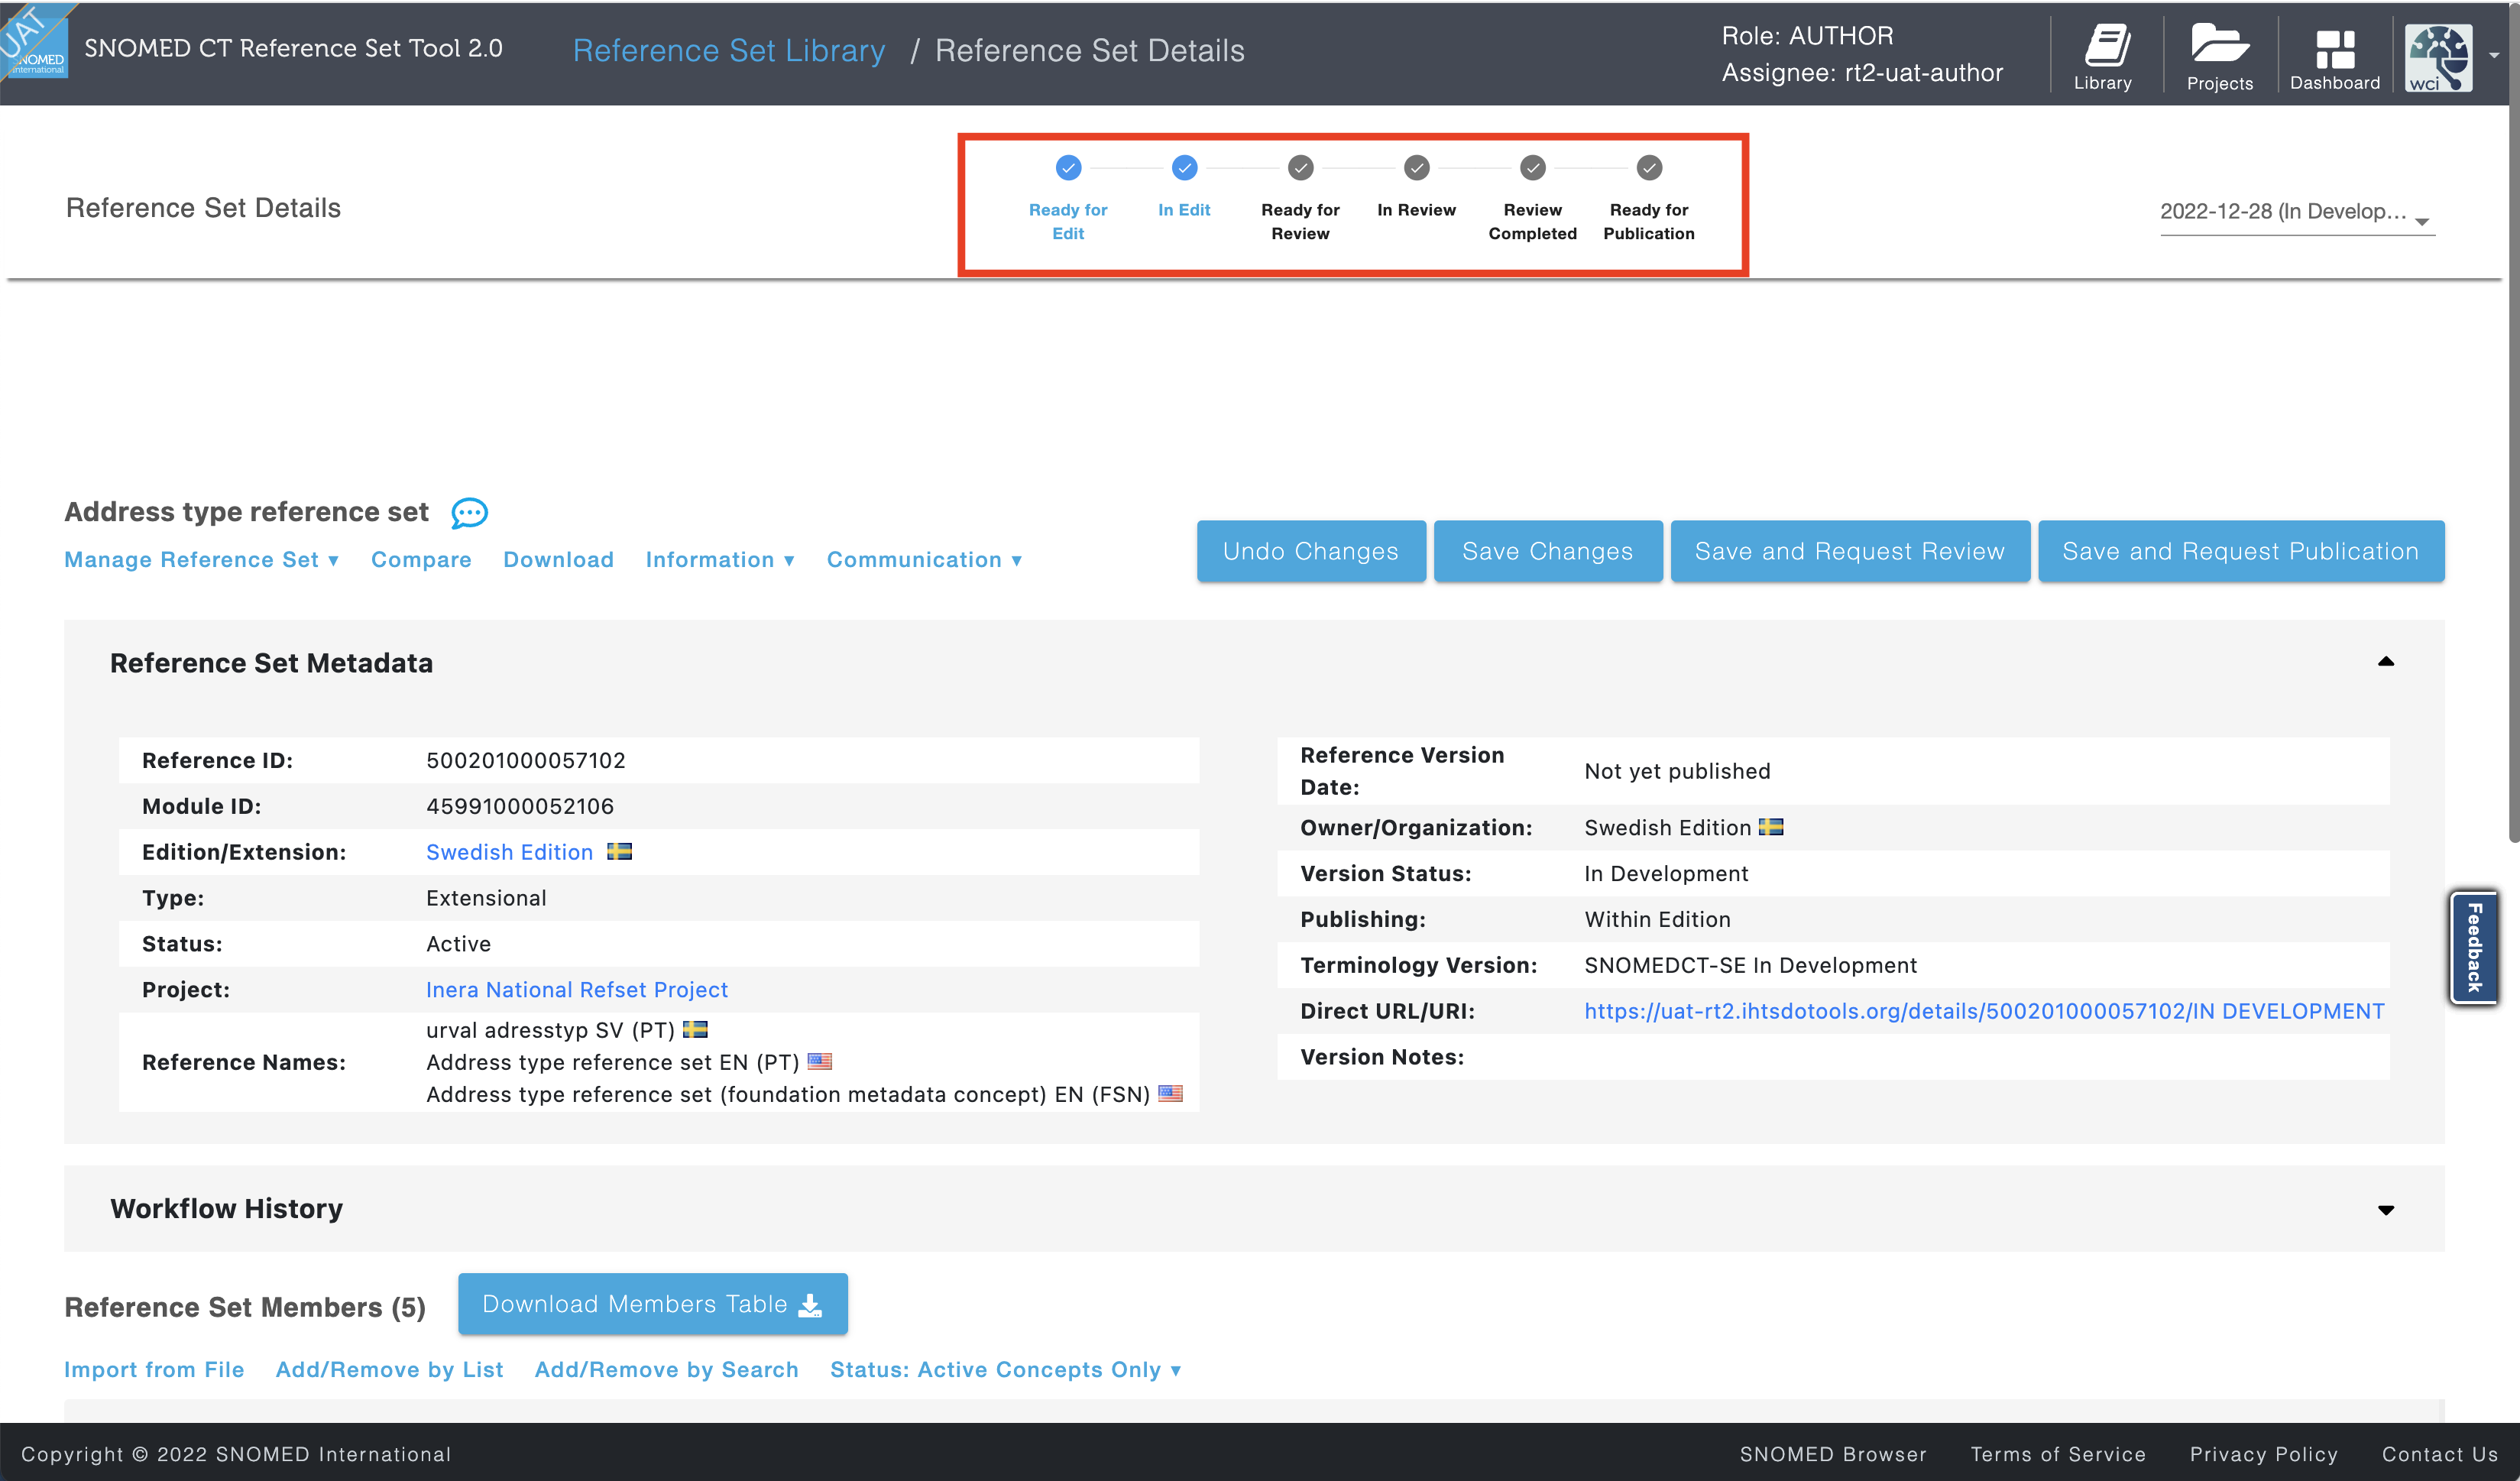The width and height of the screenshot is (2520, 1481).
Task: Click Save and Request Publication
Action: 2240,551
